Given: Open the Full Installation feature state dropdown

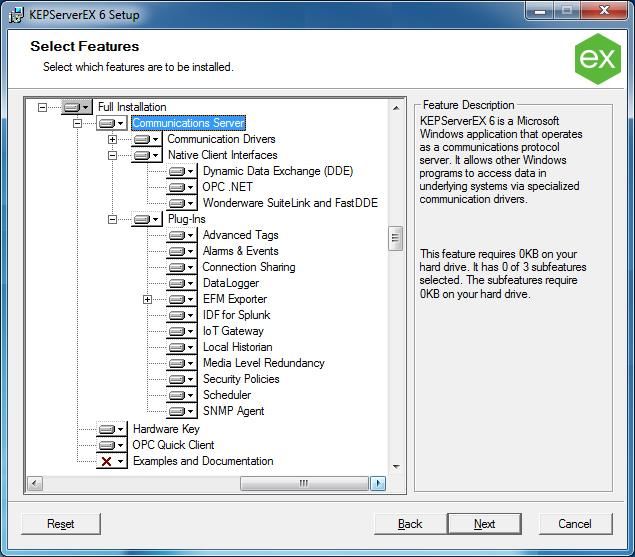Looking at the screenshot, I should [77, 107].
